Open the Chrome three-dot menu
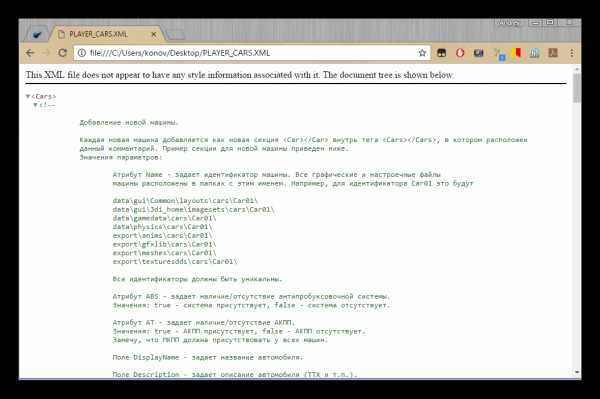 click(x=572, y=53)
